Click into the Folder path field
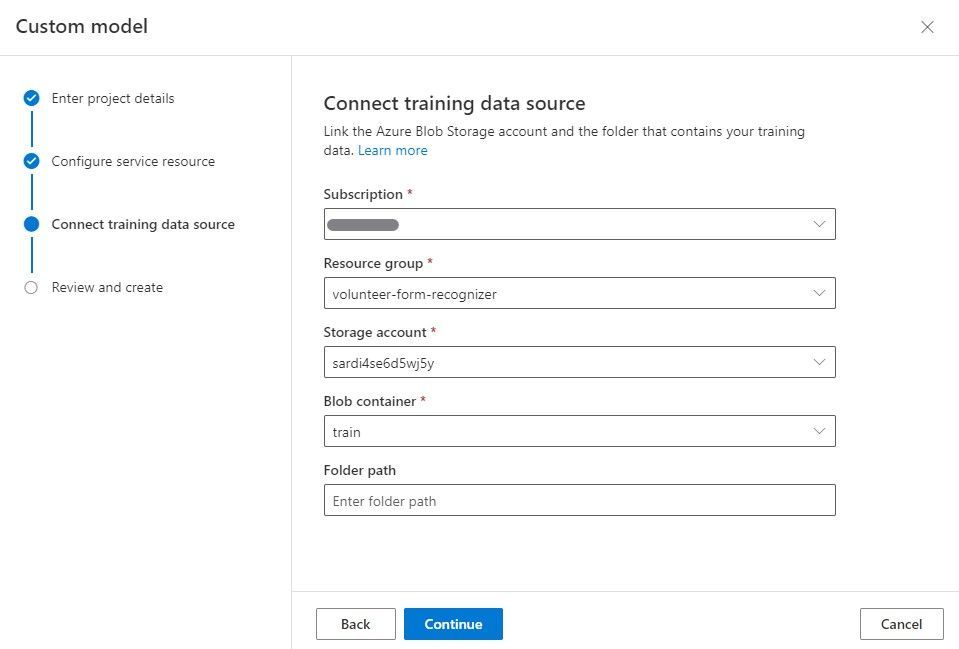This screenshot has width=959, height=649. tap(579, 500)
